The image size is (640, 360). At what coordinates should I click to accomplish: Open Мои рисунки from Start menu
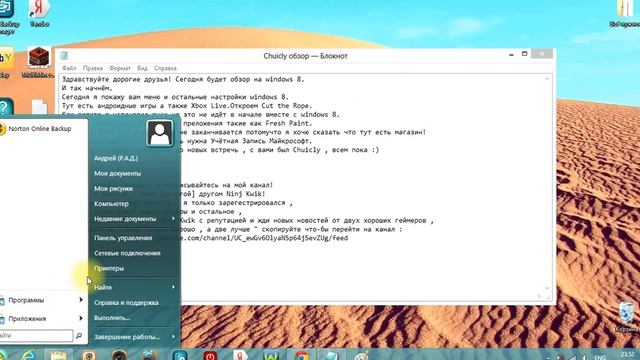(113, 189)
